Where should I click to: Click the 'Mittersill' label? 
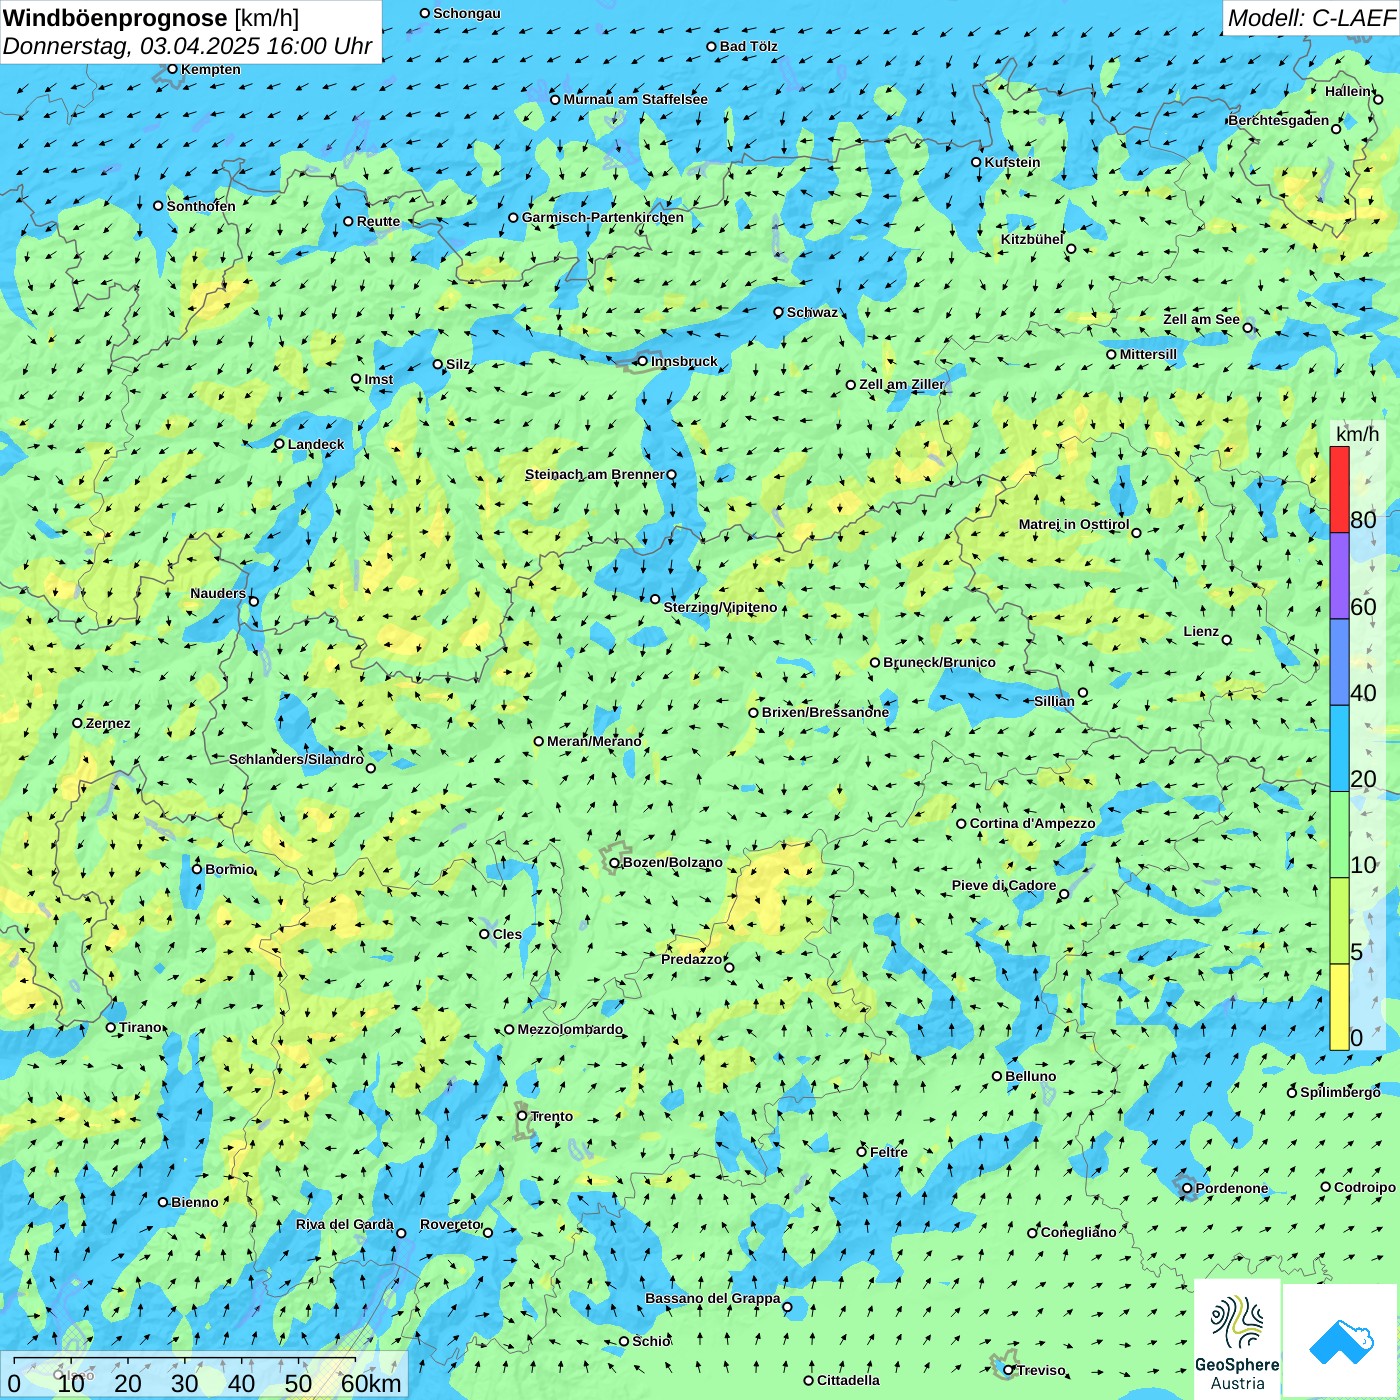(x=1148, y=354)
